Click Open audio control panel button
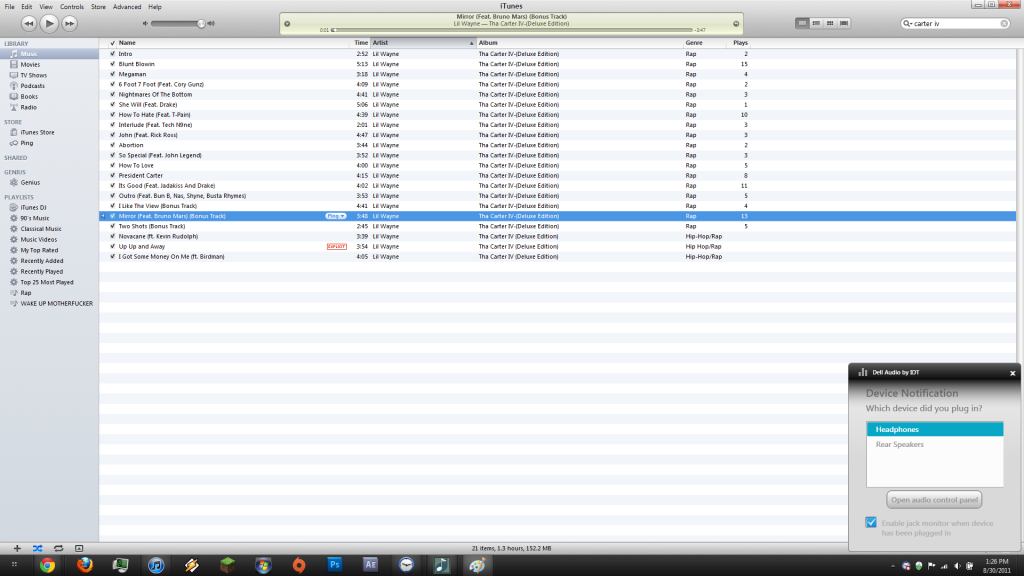 click(934, 500)
